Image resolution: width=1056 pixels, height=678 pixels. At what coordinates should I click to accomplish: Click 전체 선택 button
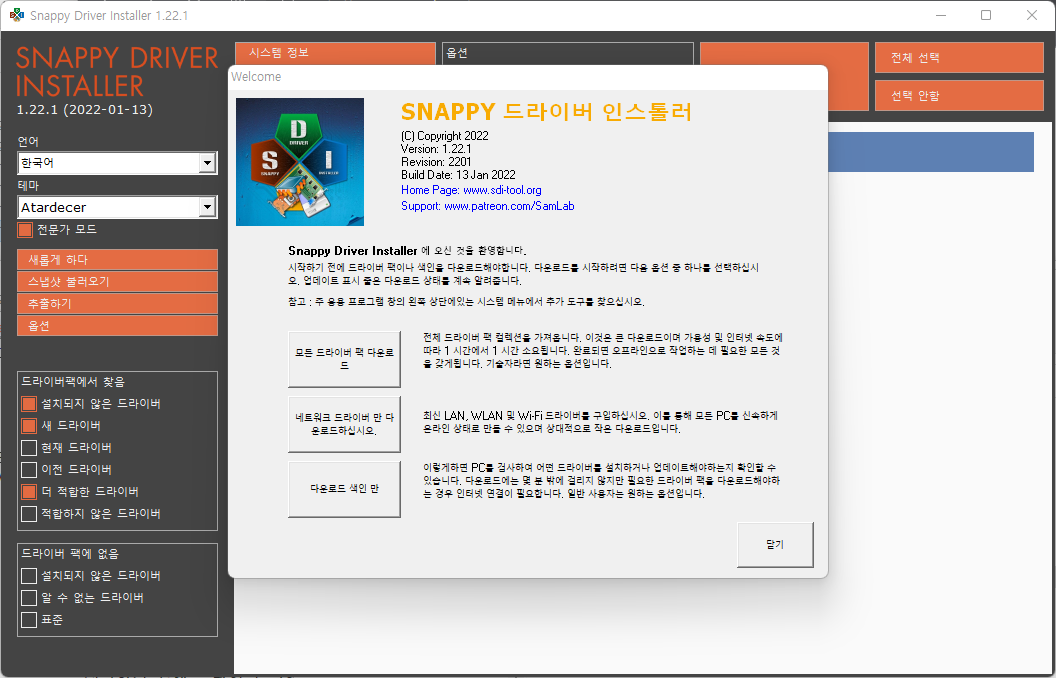(959, 57)
